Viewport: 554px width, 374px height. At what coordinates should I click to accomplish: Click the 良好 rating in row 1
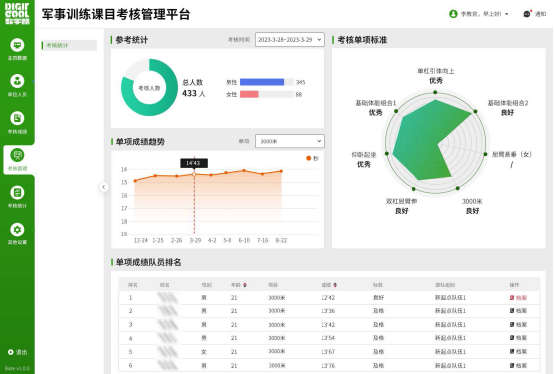(378, 298)
